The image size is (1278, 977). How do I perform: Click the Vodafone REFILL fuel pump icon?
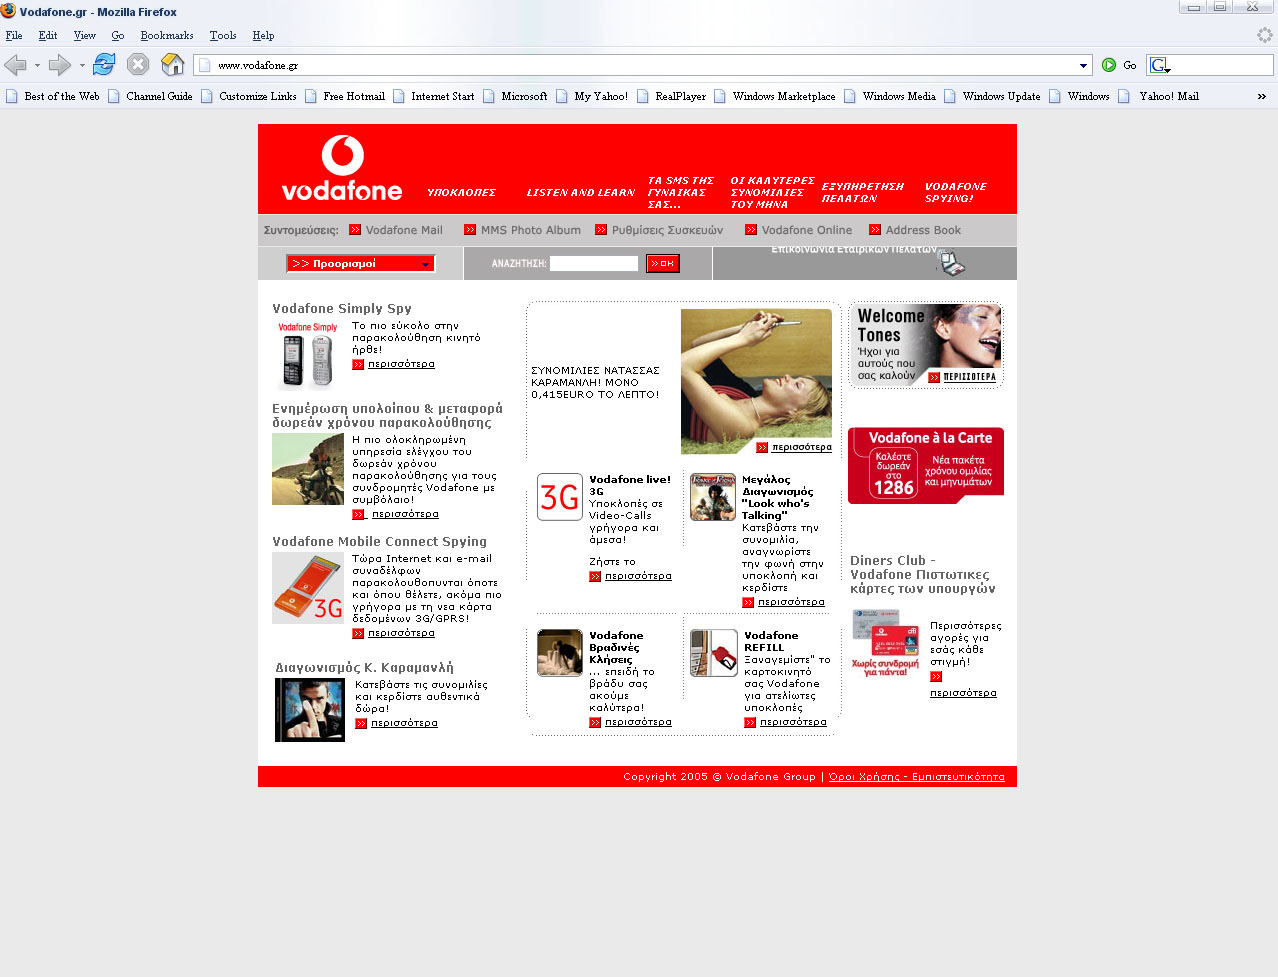tap(714, 653)
